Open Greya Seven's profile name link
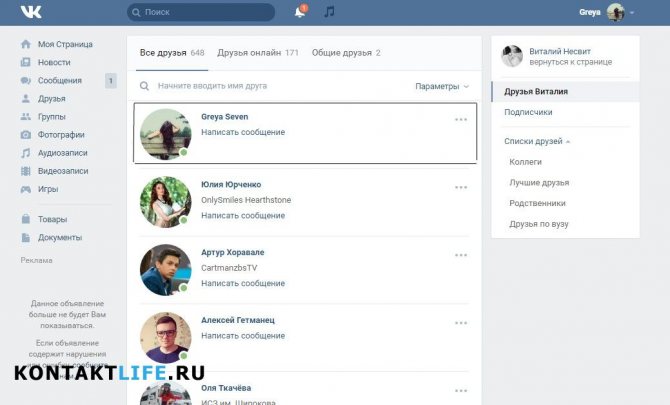 (x=224, y=117)
